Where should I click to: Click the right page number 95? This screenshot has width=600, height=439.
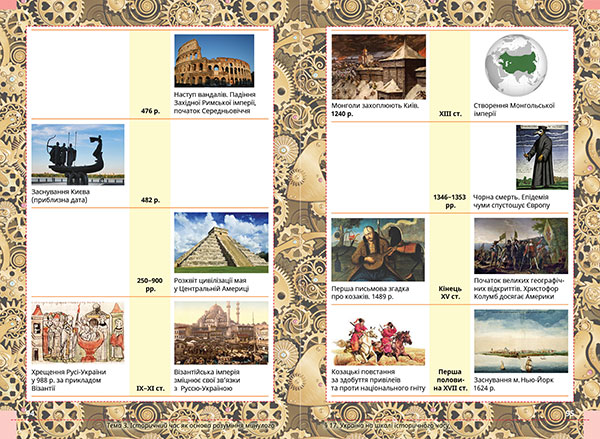pos(570,414)
